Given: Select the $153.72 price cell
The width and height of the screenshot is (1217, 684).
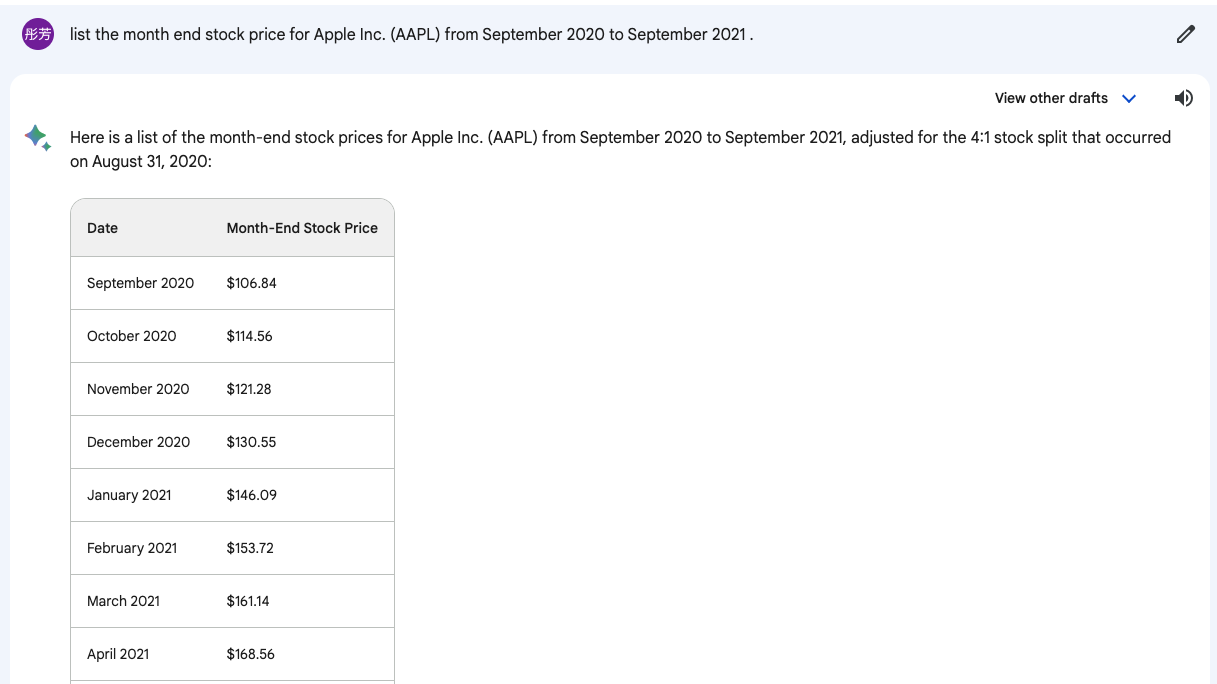Looking at the screenshot, I should point(302,548).
